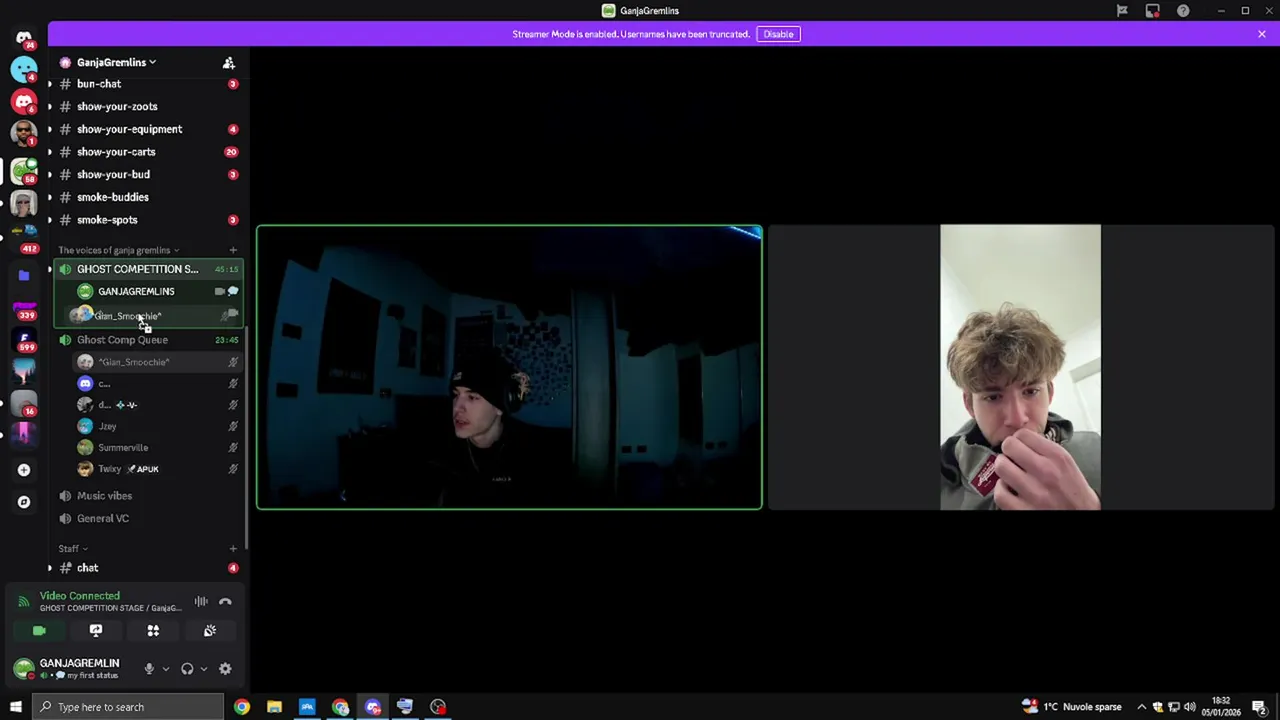Select user Twixy in queue
1280x720 pixels.
(110, 469)
